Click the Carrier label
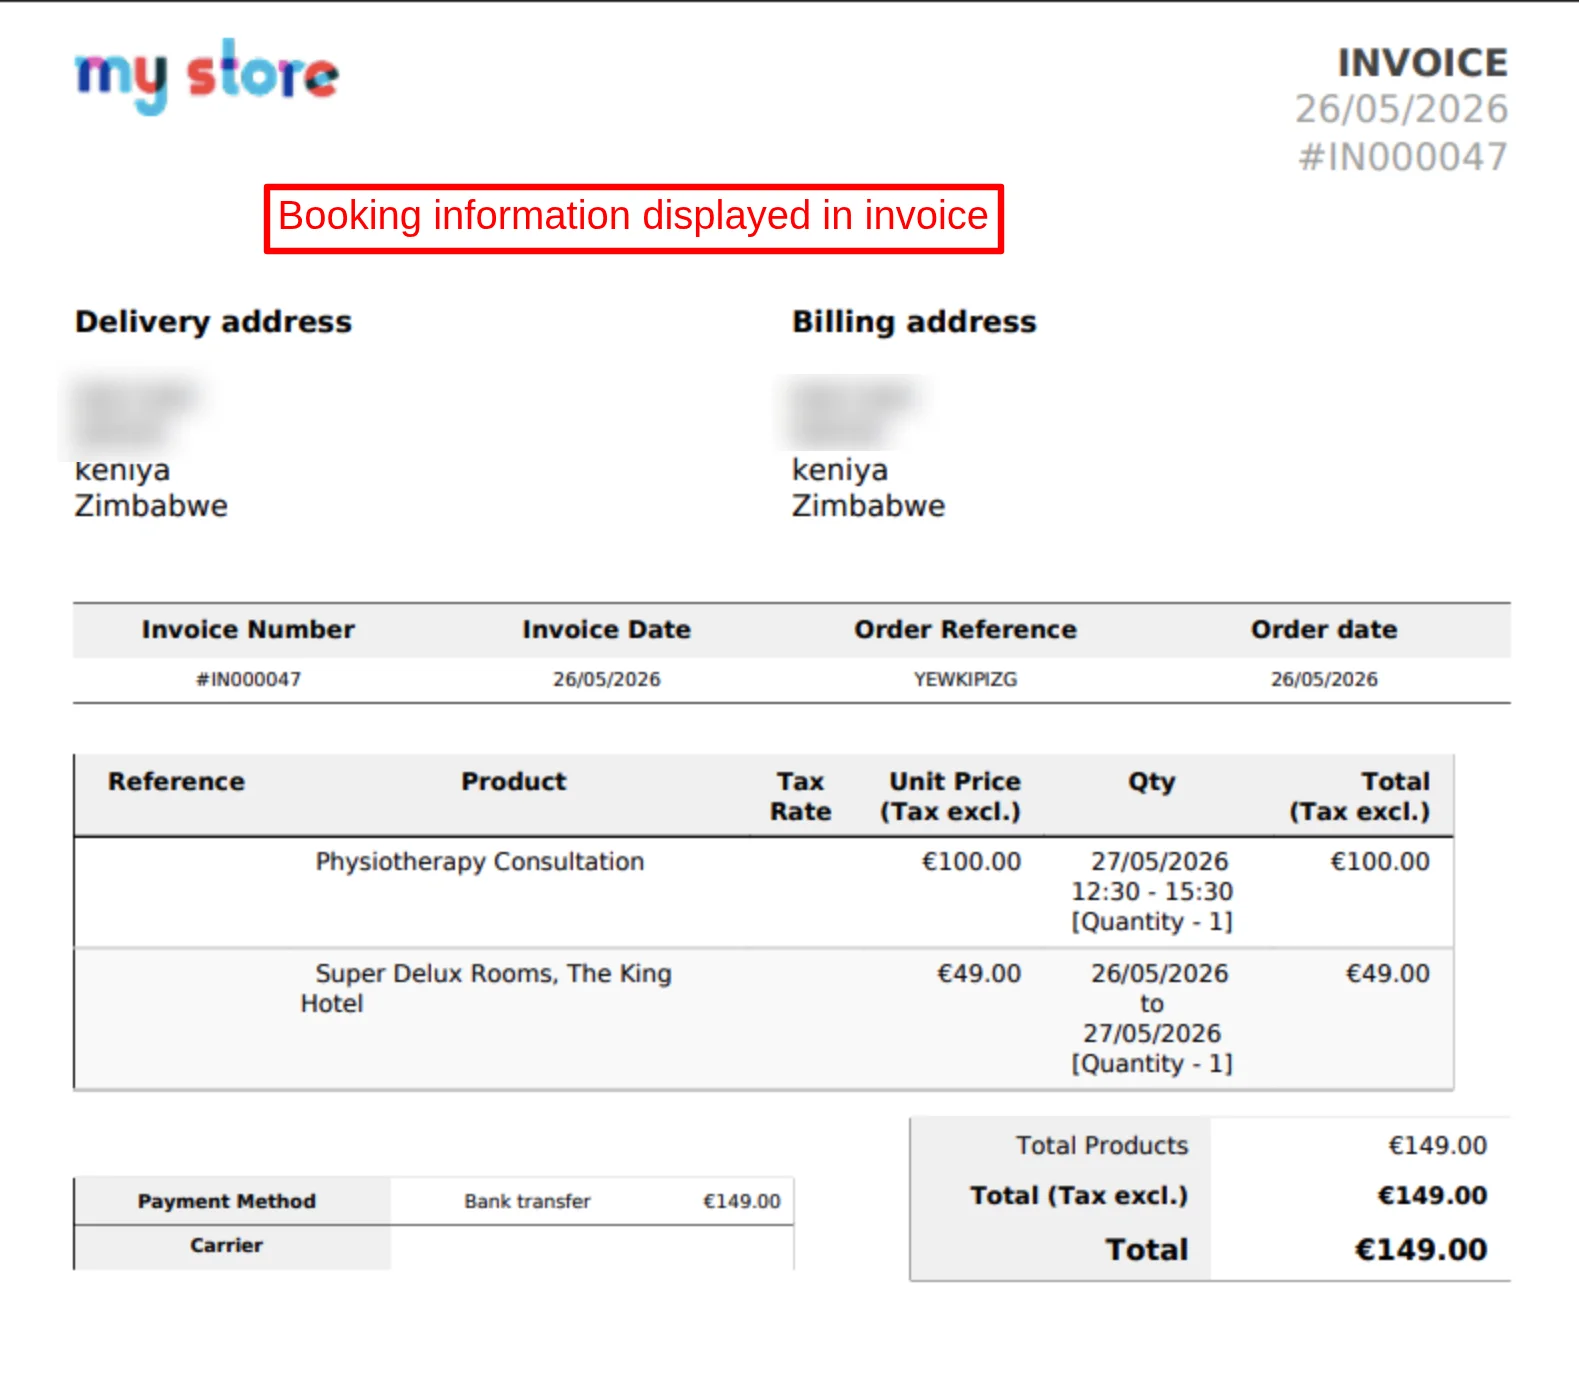Image resolution: width=1579 pixels, height=1386 pixels. (227, 1245)
